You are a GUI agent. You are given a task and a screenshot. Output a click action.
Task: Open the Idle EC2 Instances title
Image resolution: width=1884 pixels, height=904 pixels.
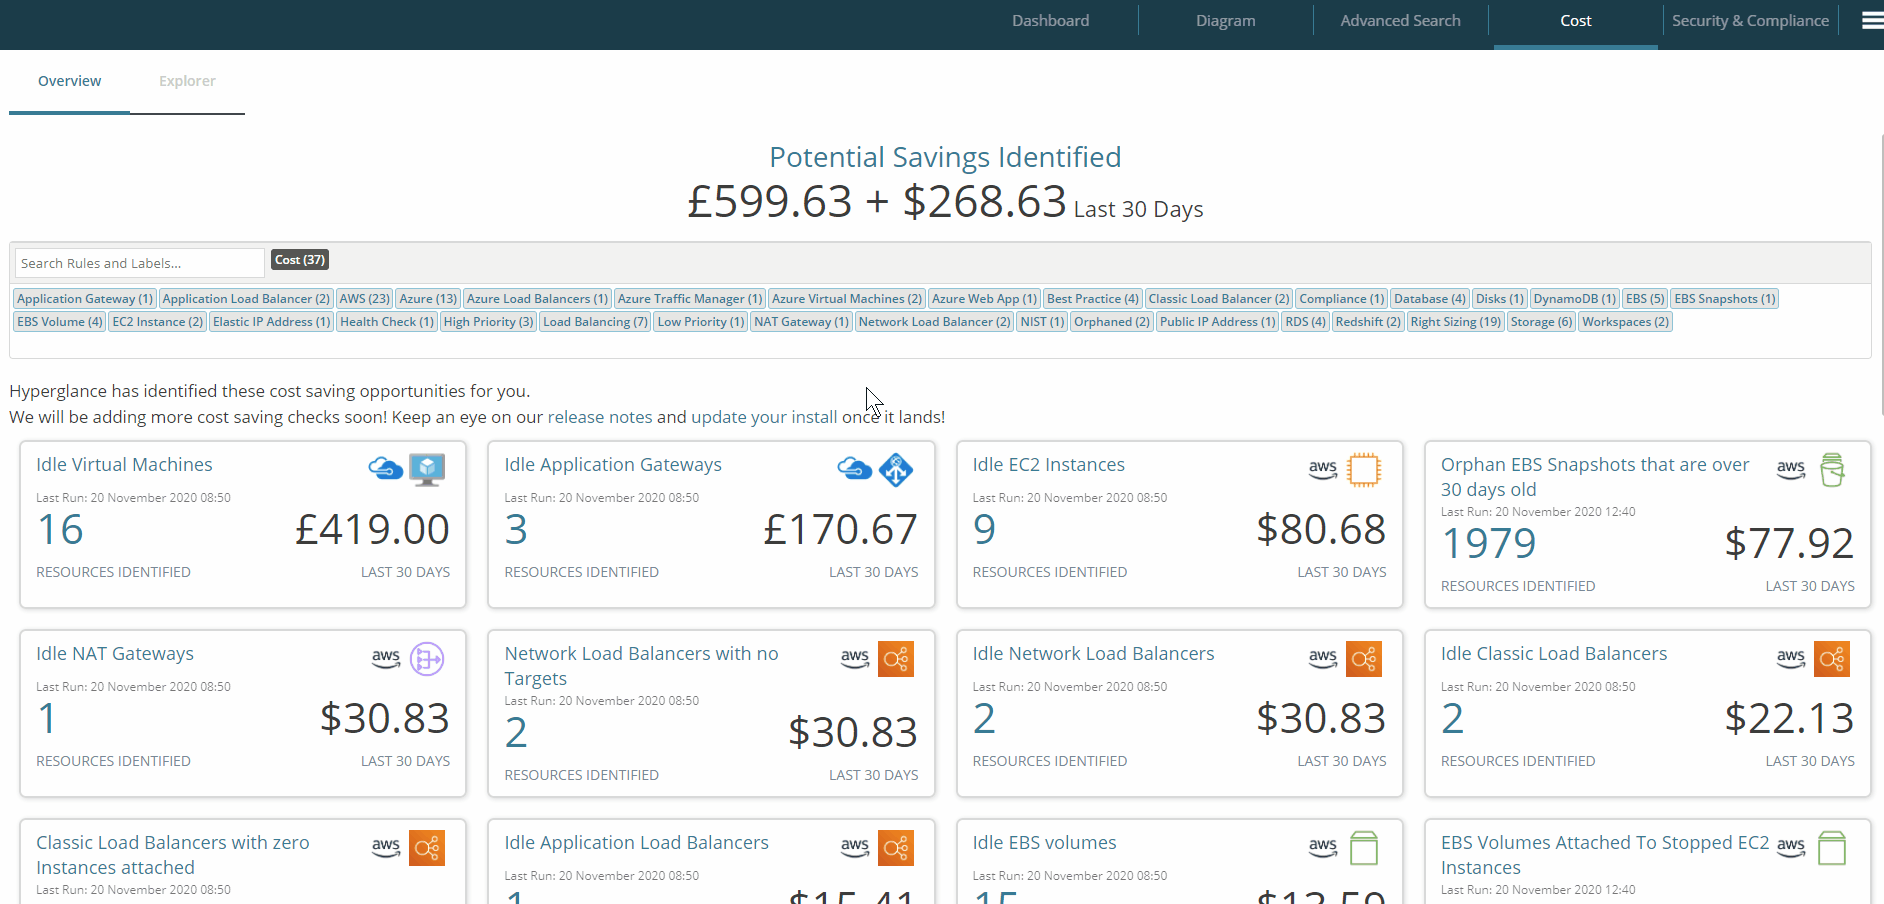(x=1048, y=464)
